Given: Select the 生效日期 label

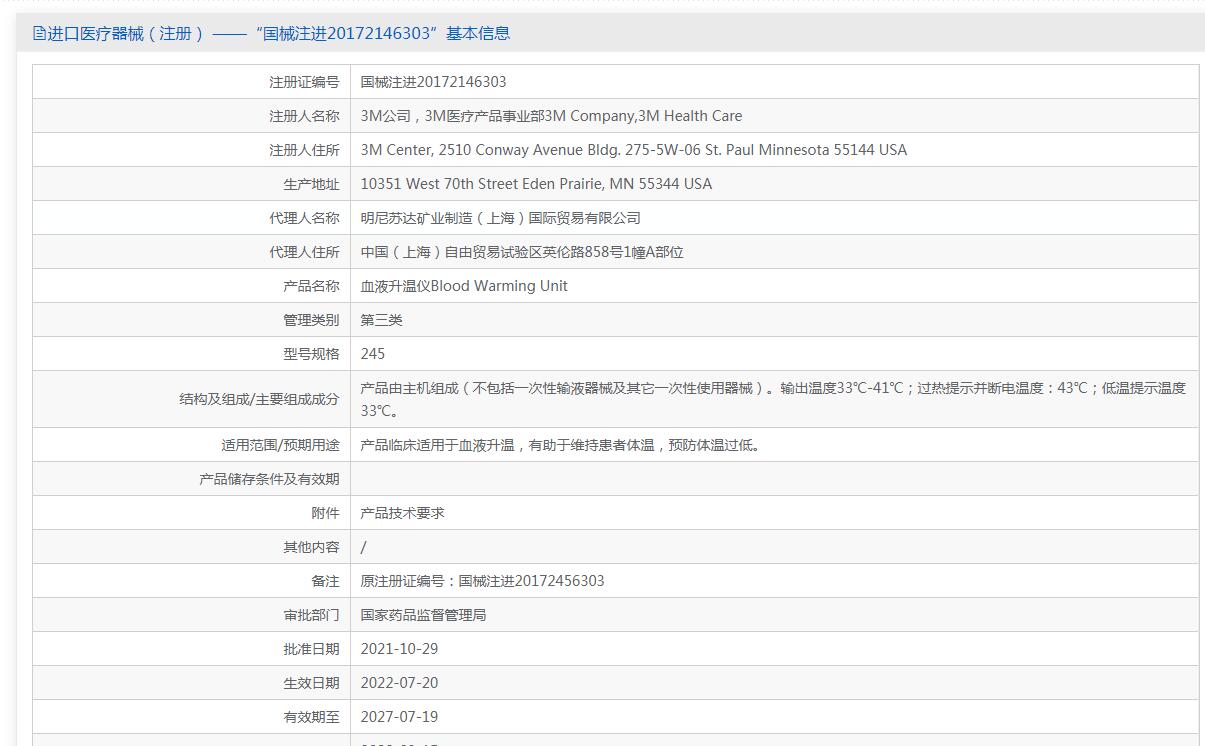Looking at the screenshot, I should coord(311,683).
